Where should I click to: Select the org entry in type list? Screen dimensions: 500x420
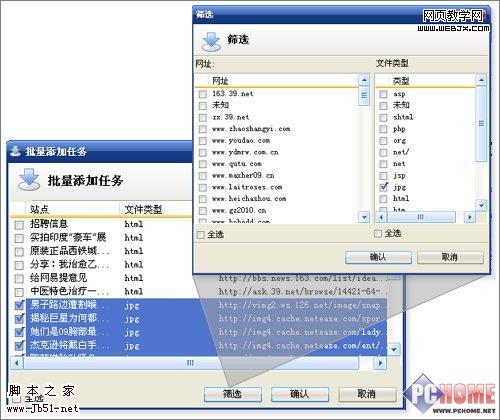tap(399, 141)
